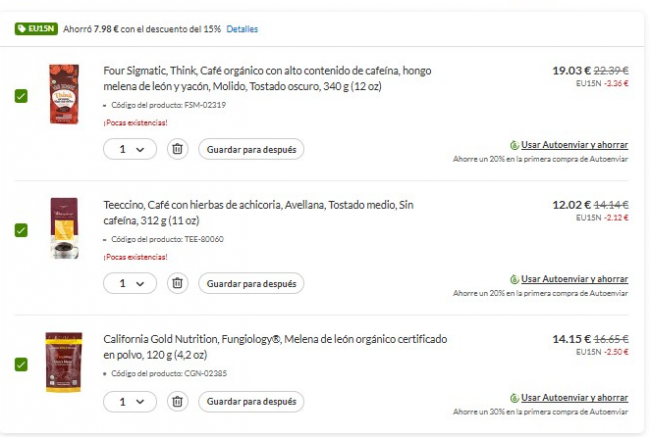
Task: Expand the Teeccino quantity selector
Action: coord(129,283)
